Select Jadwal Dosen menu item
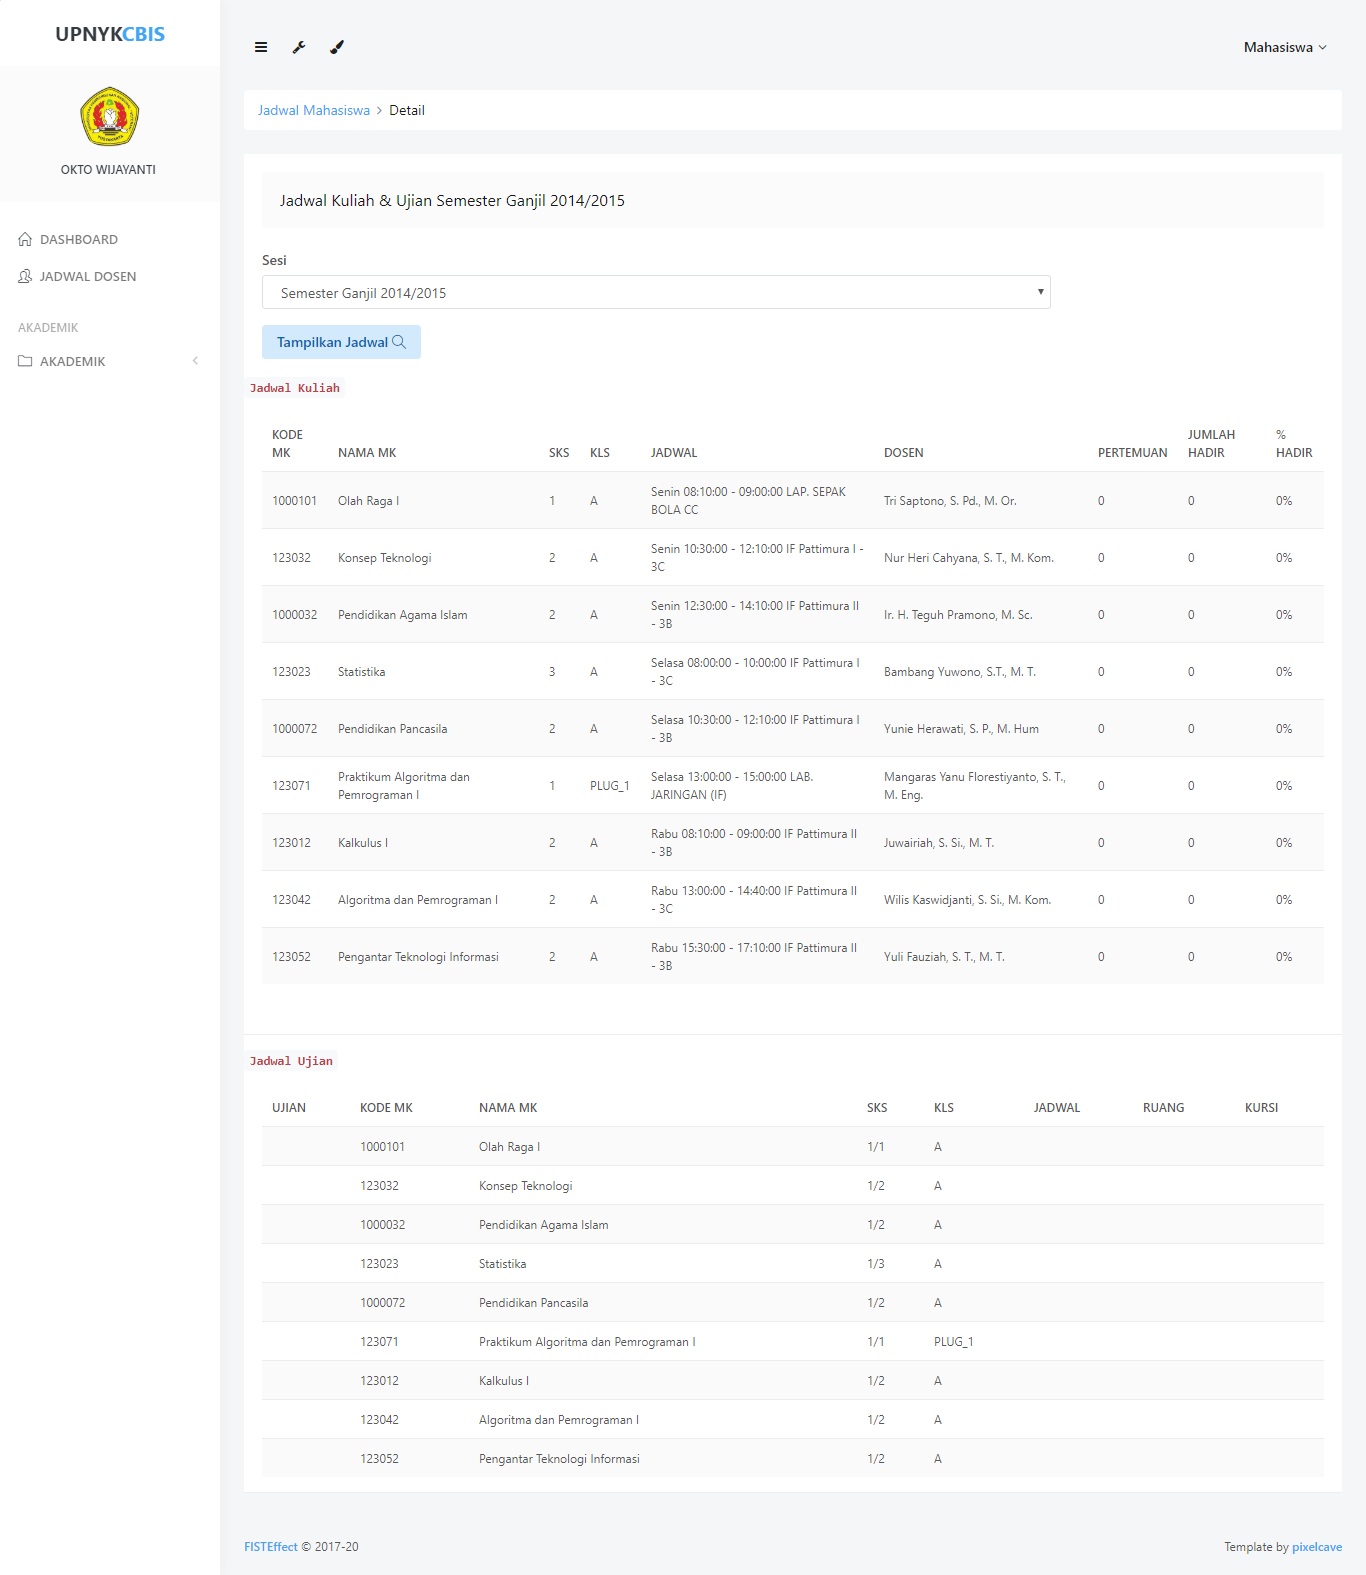Screen dimensions: 1366x1575 [x=88, y=277]
